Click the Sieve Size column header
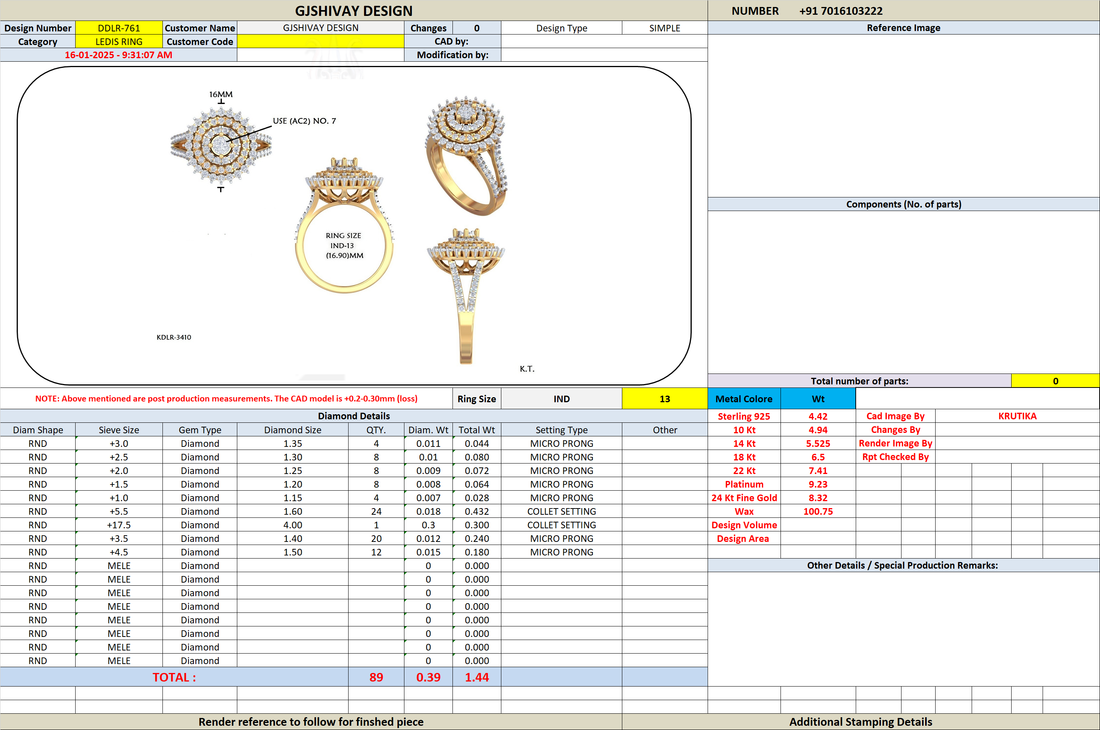The image size is (1100, 730). (119, 430)
